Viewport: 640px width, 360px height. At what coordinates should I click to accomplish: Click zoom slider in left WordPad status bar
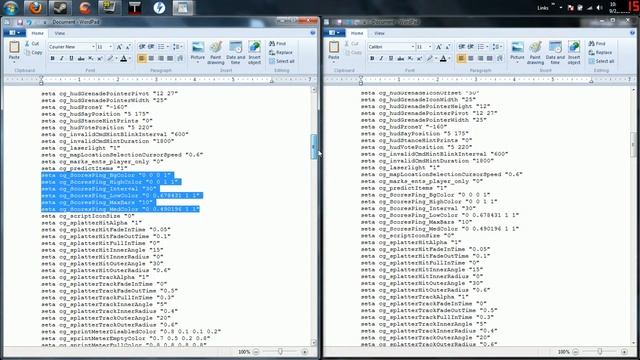click(280, 351)
